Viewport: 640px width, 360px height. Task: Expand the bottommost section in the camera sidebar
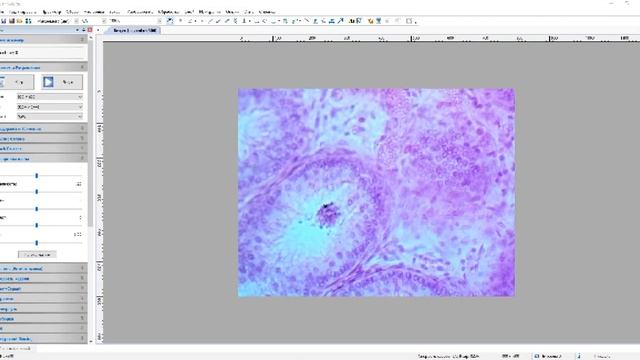click(43, 338)
